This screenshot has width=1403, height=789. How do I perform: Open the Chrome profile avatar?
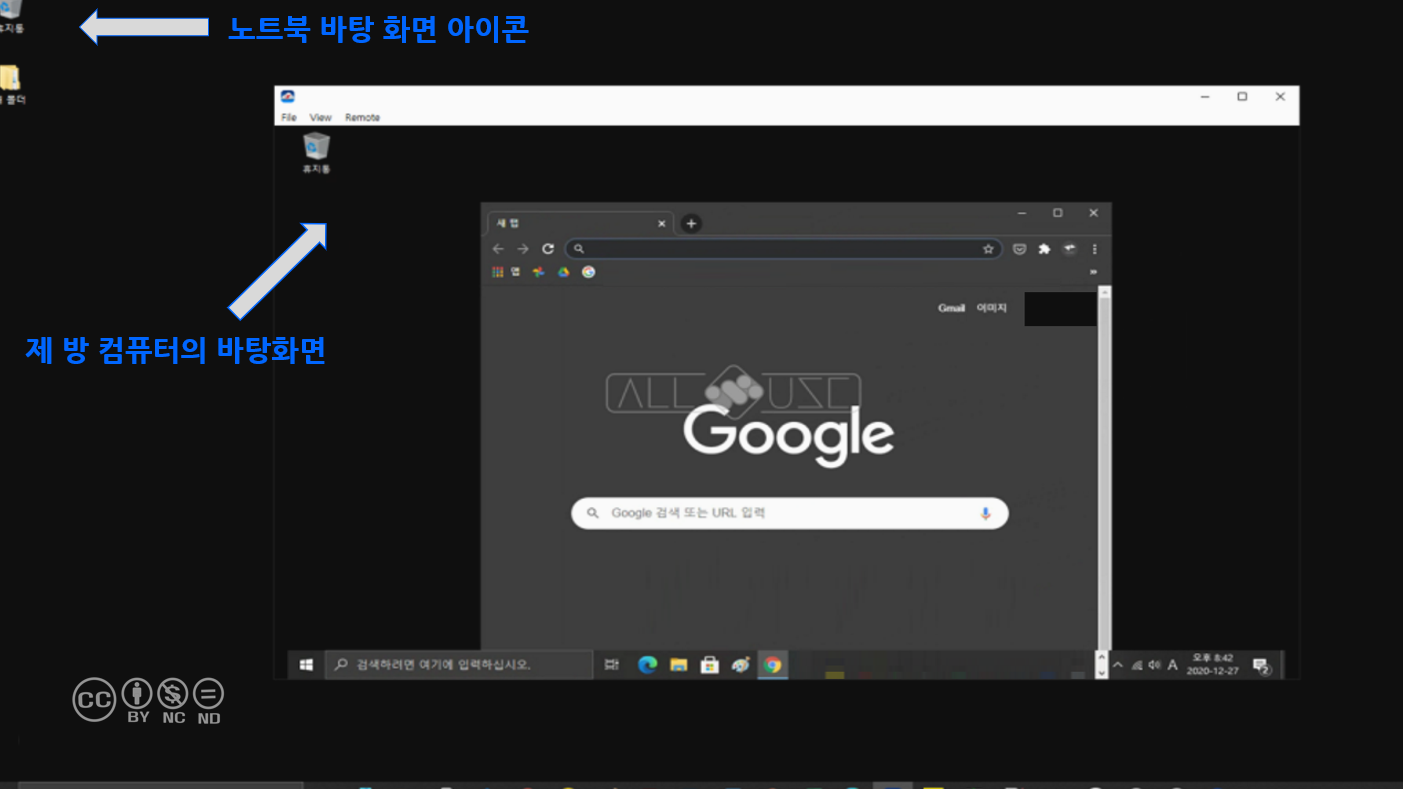click(1069, 249)
